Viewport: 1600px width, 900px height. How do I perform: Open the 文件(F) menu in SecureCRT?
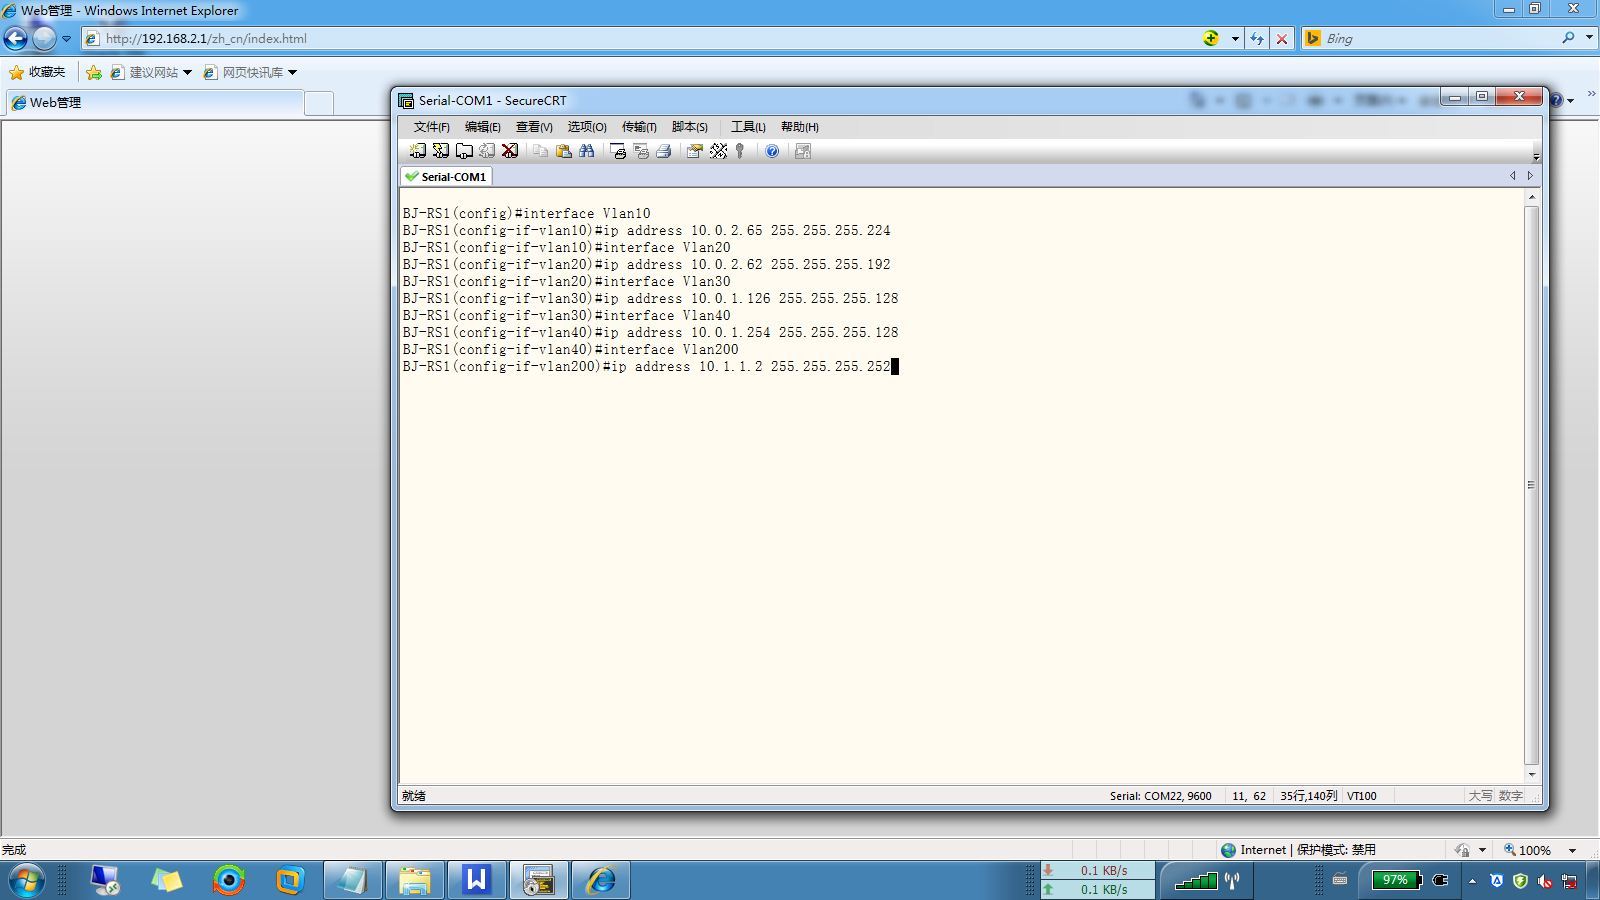[431, 127]
